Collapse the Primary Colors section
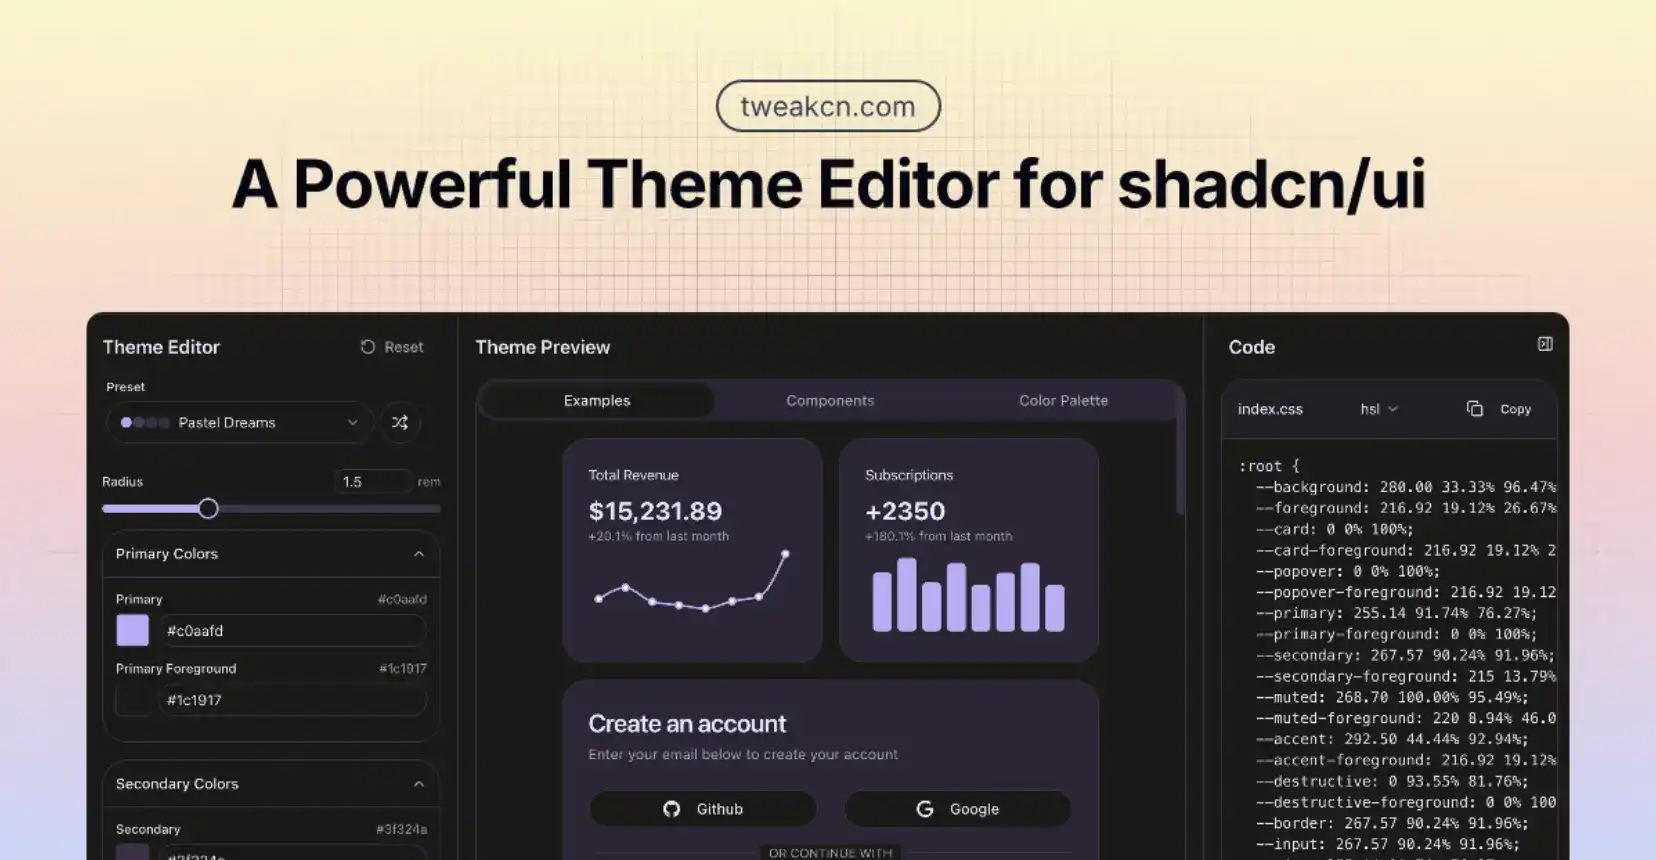Image resolution: width=1656 pixels, height=860 pixels. point(419,554)
